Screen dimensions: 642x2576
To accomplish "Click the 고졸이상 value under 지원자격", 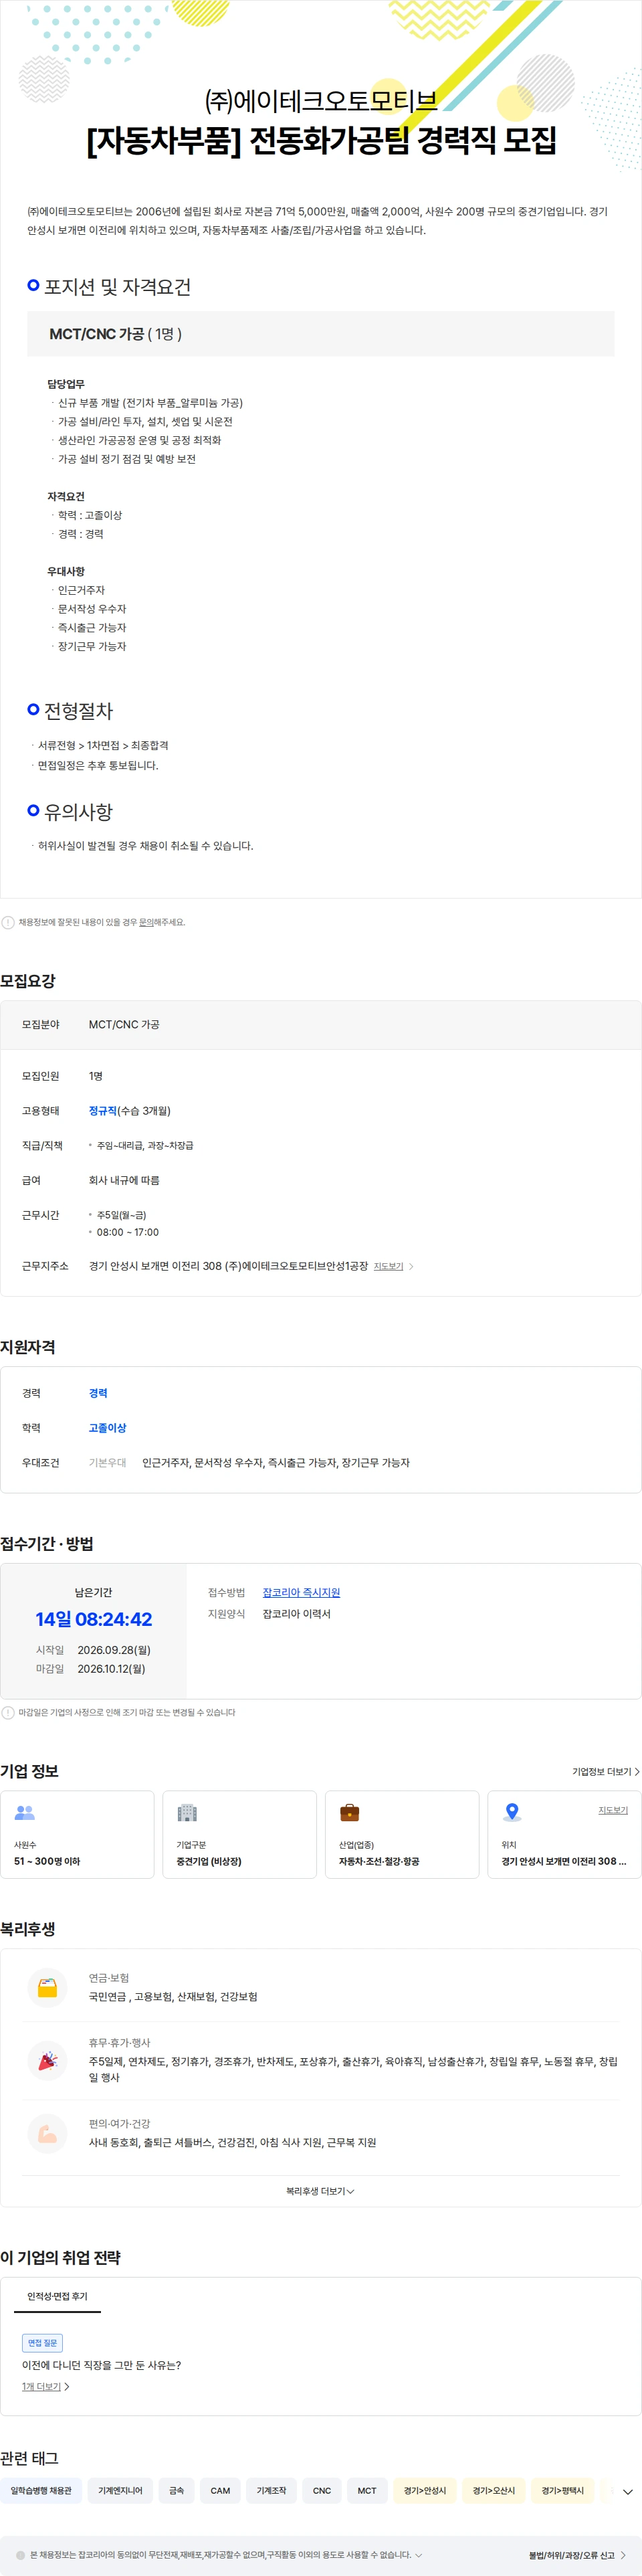I will tap(107, 1427).
